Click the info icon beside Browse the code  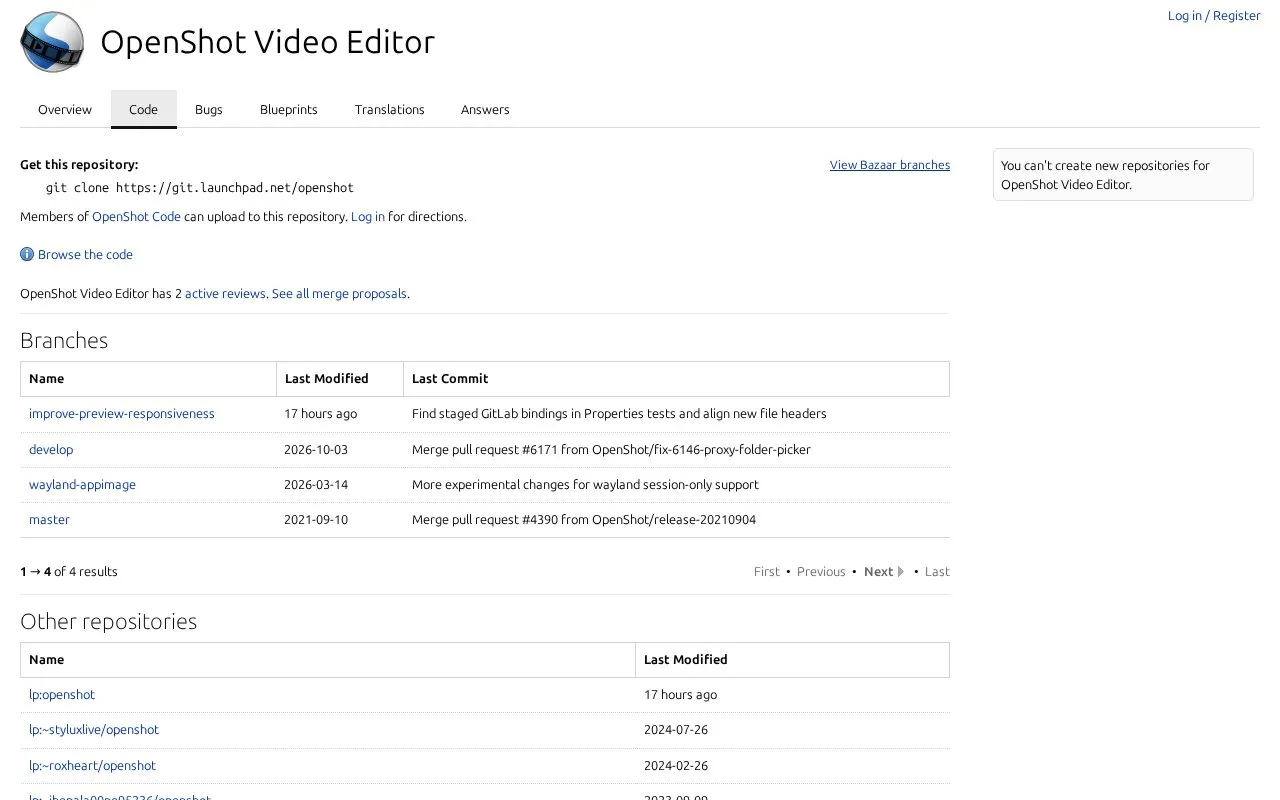click(x=27, y=254)
